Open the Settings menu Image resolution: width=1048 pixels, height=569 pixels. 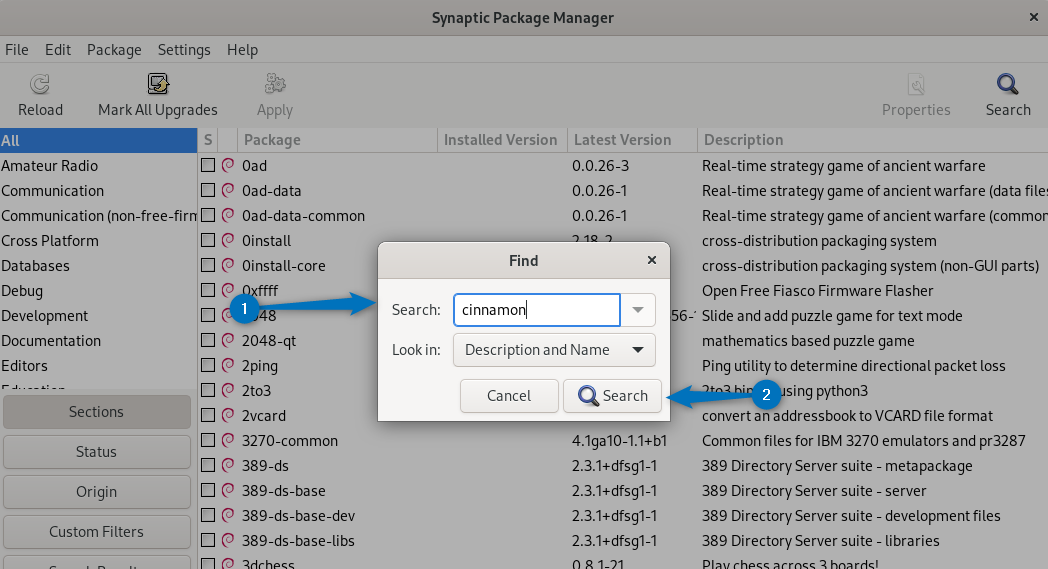184,49
